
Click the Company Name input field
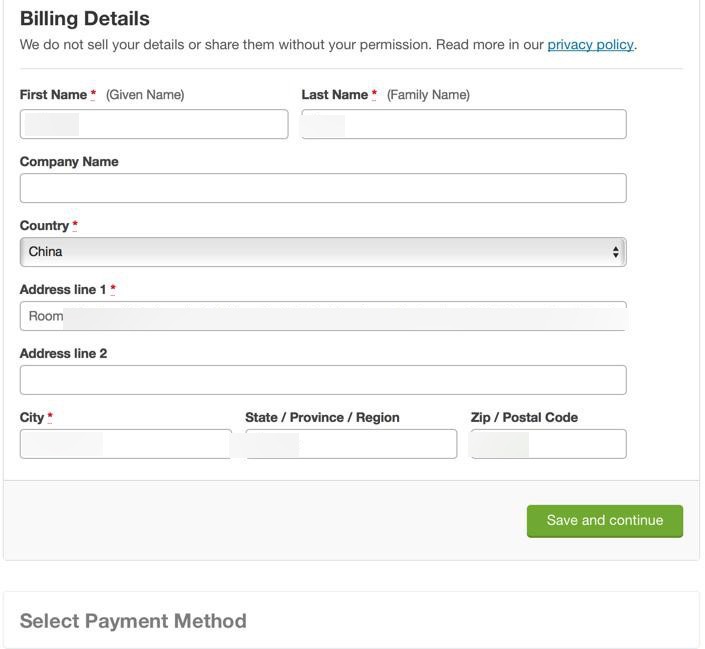coord(323,188)
